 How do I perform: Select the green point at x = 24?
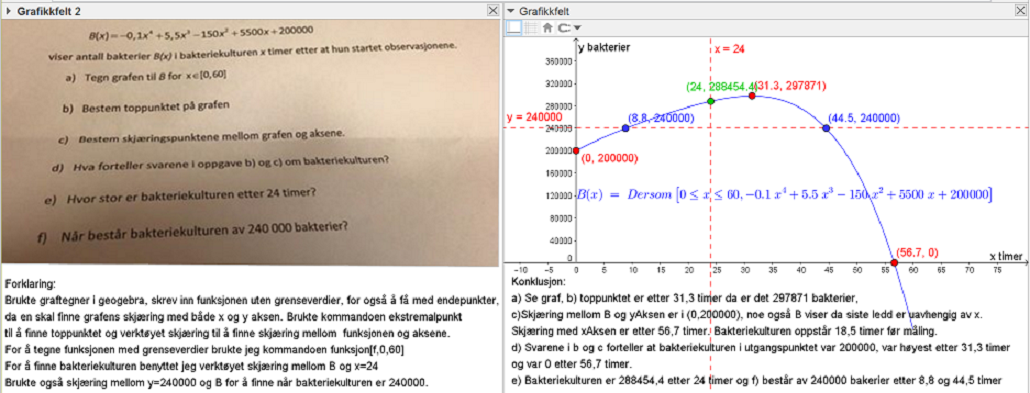pos(711,101)
